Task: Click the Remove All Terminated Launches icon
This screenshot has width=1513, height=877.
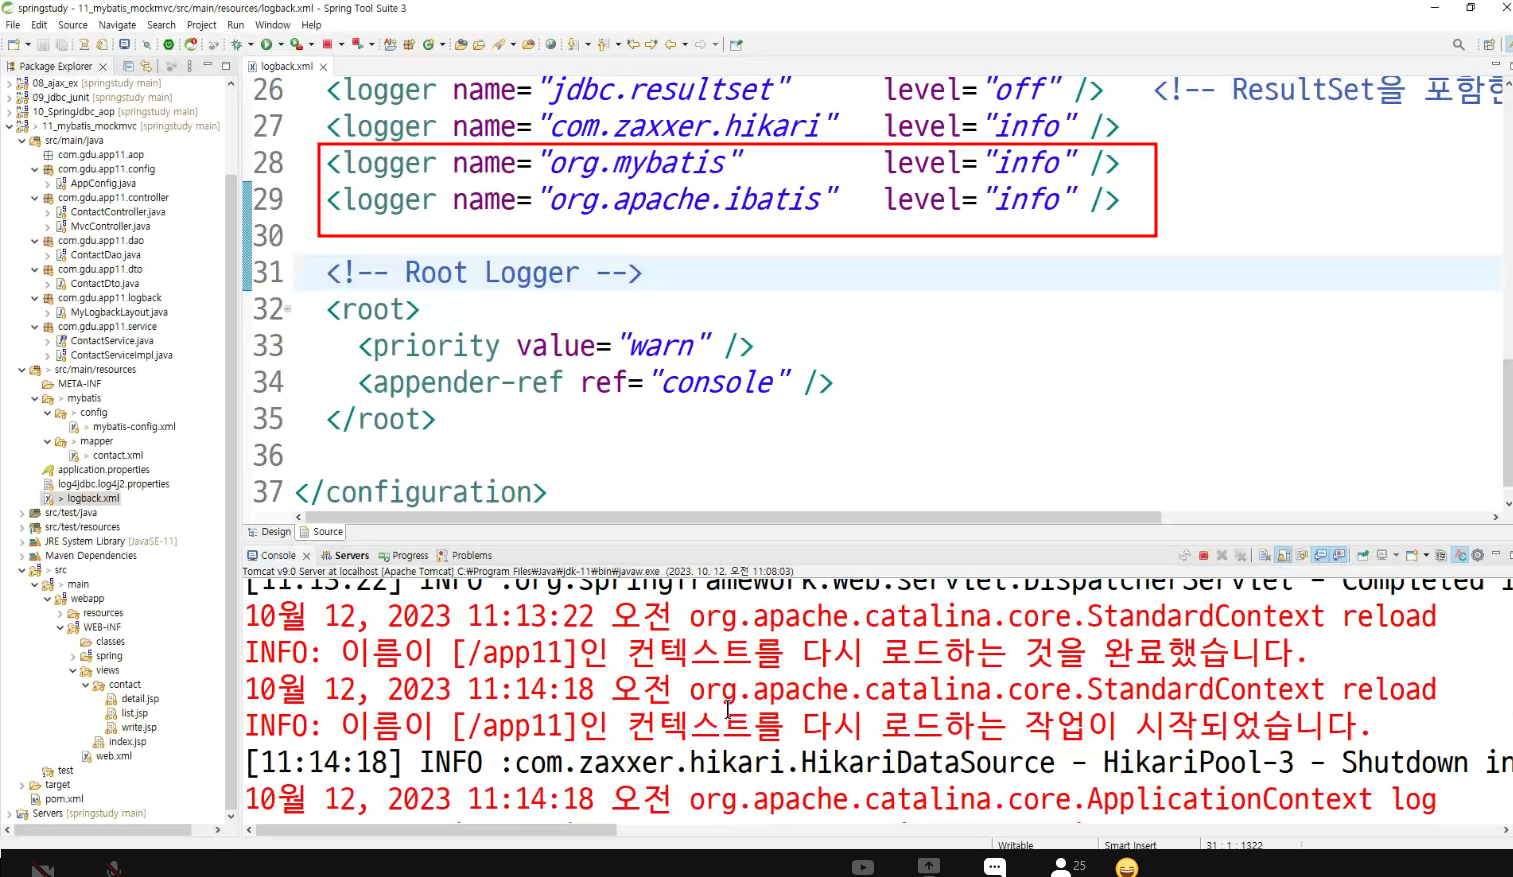Action: tap(1240, 555)
